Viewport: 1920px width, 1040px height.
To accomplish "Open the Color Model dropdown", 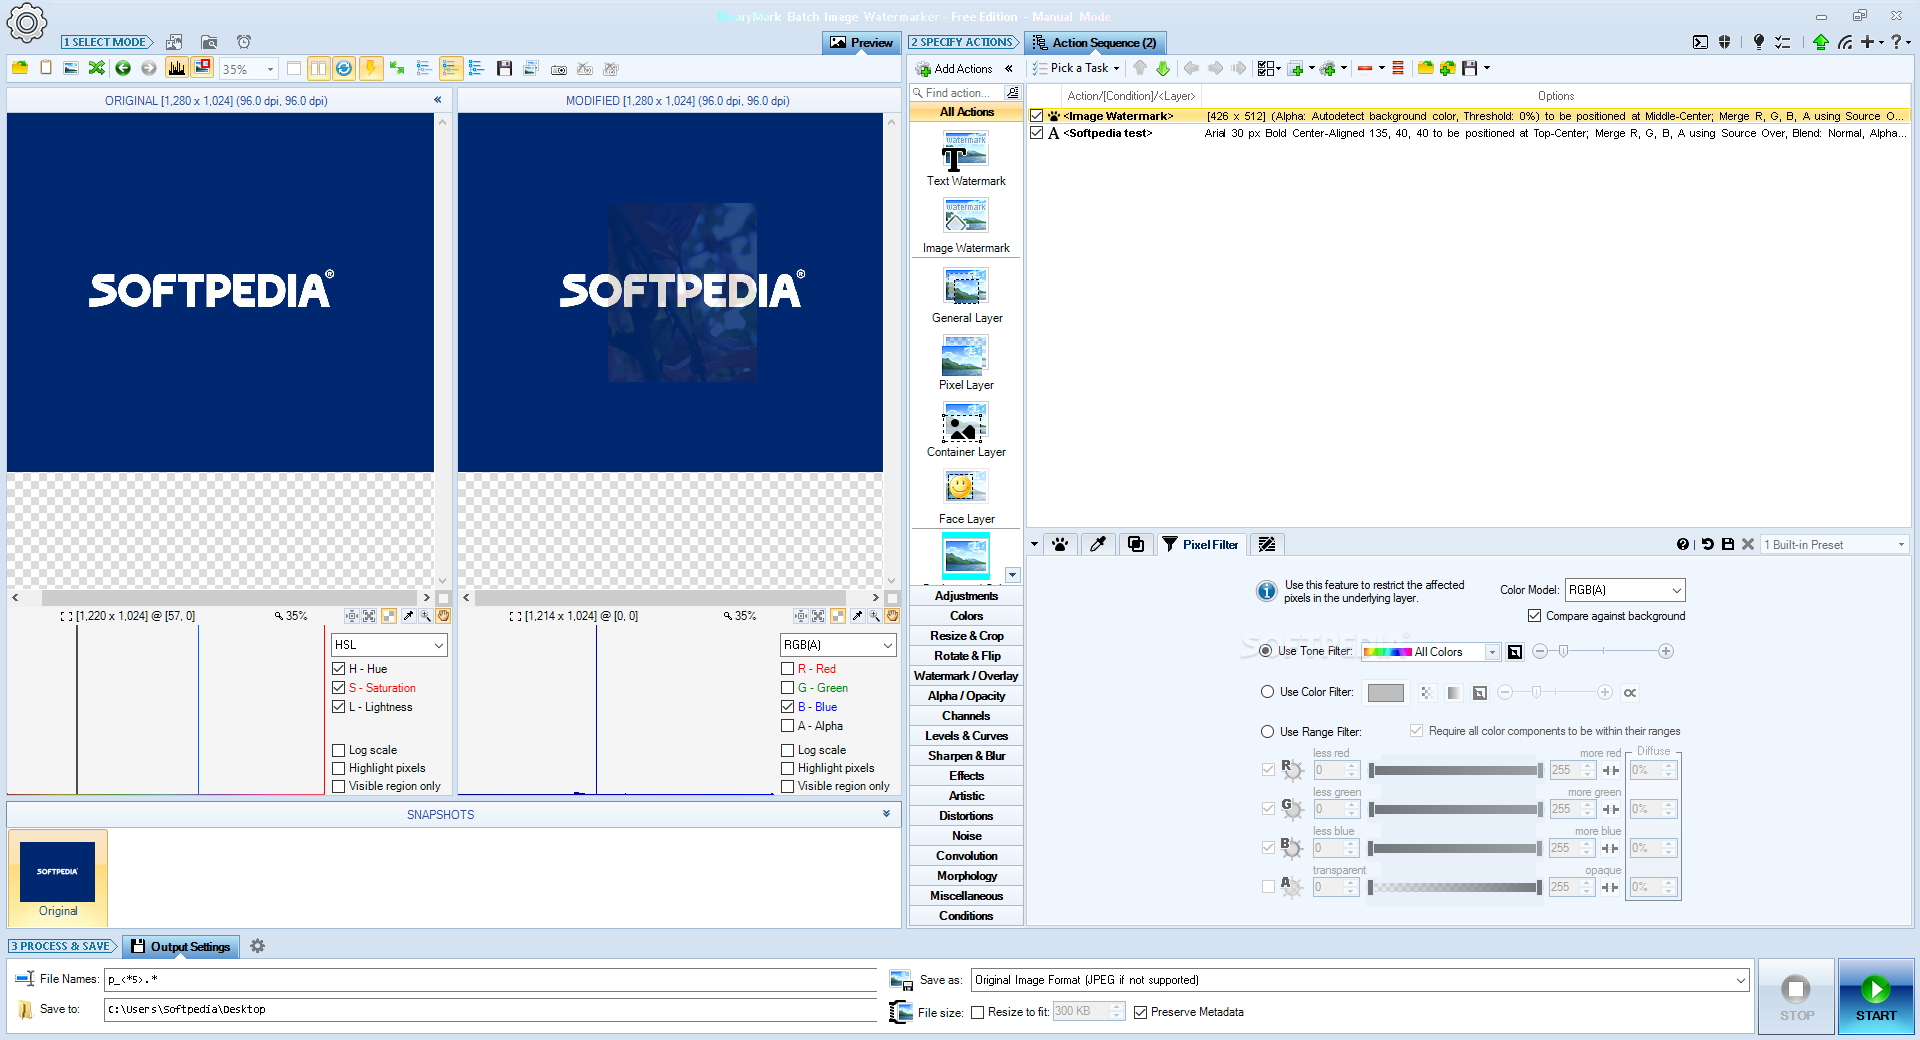I will click(1625, 590).
